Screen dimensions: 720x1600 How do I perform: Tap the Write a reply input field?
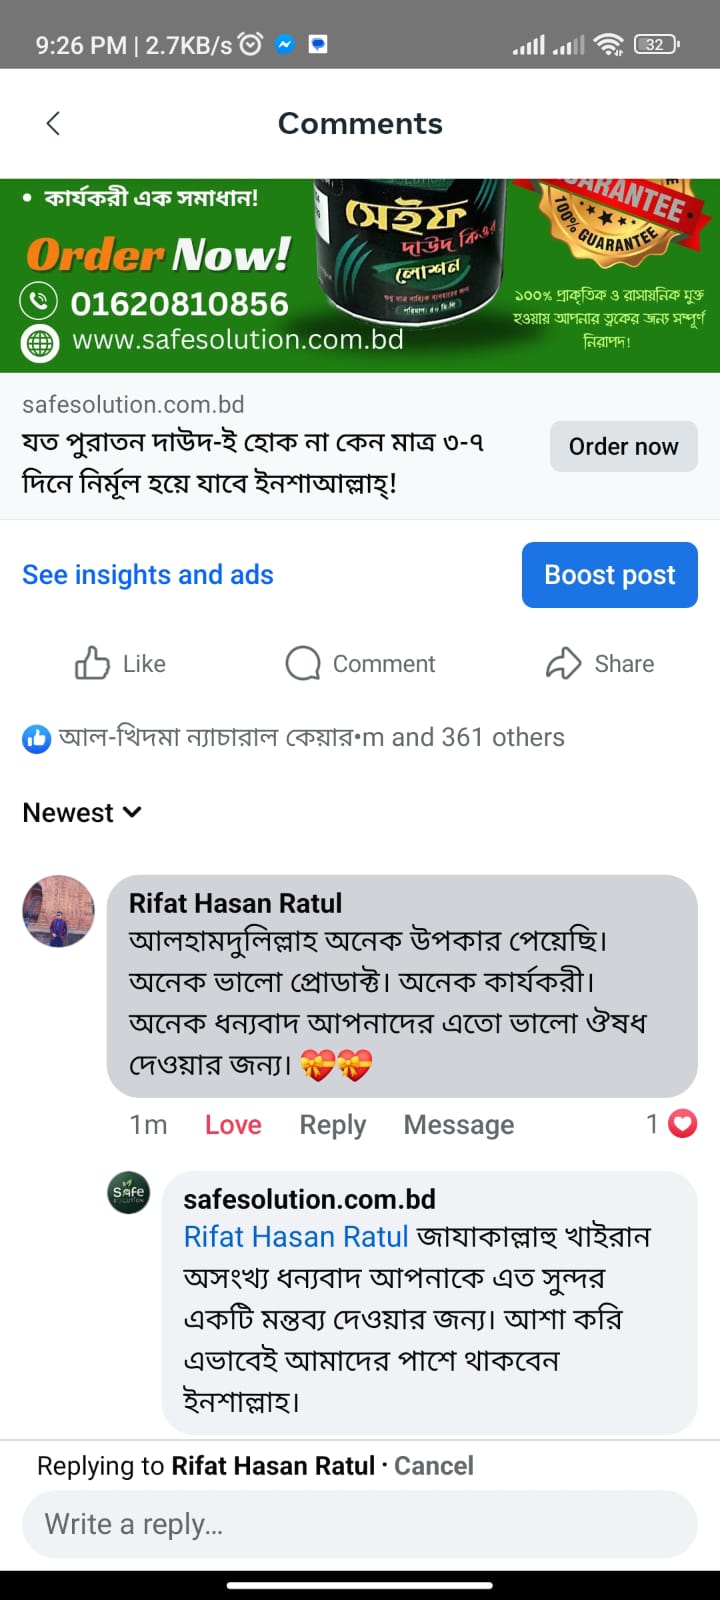(x=360, y=1524)
